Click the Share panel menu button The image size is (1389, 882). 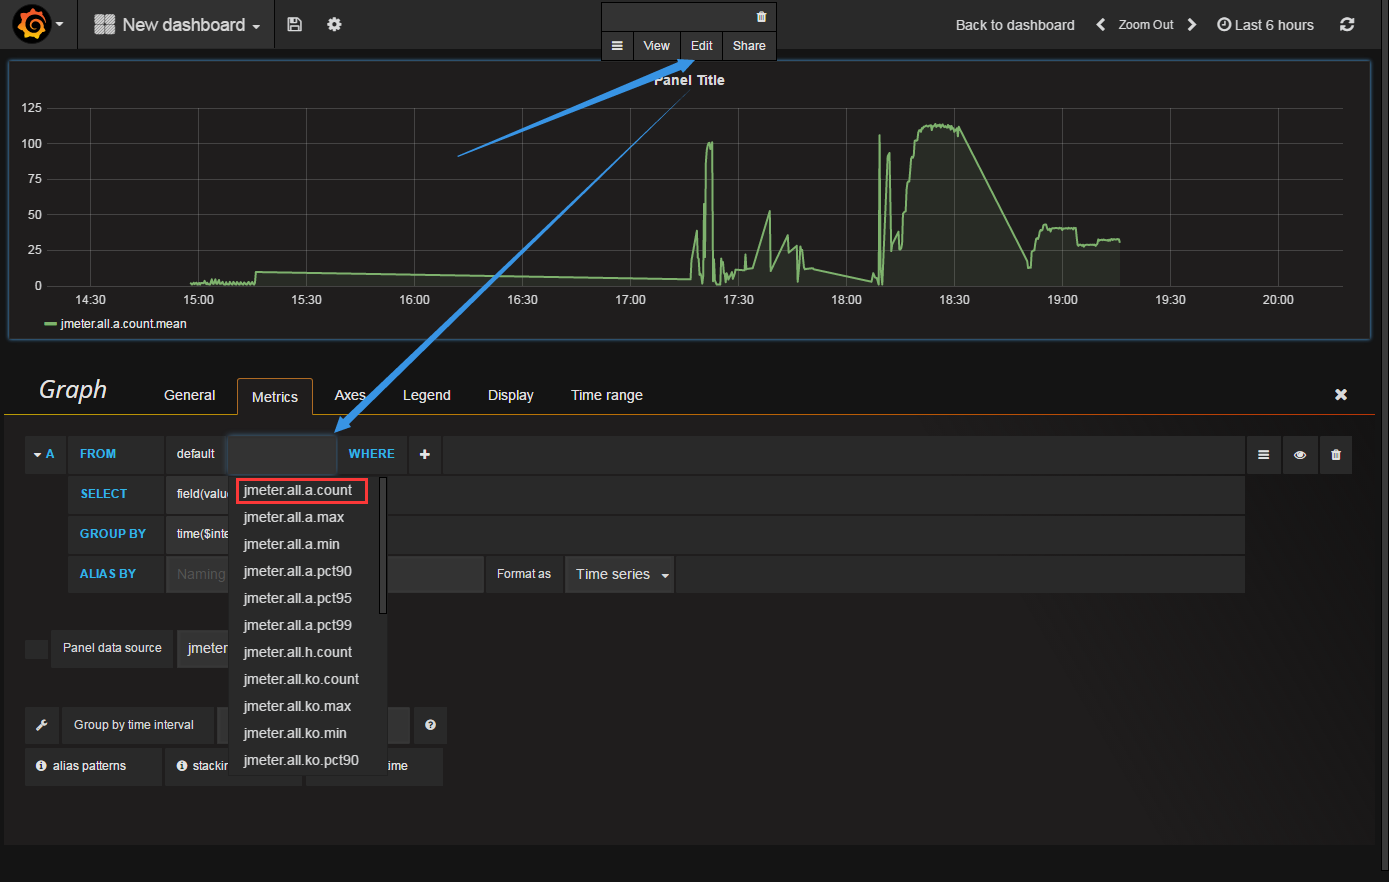749,46
